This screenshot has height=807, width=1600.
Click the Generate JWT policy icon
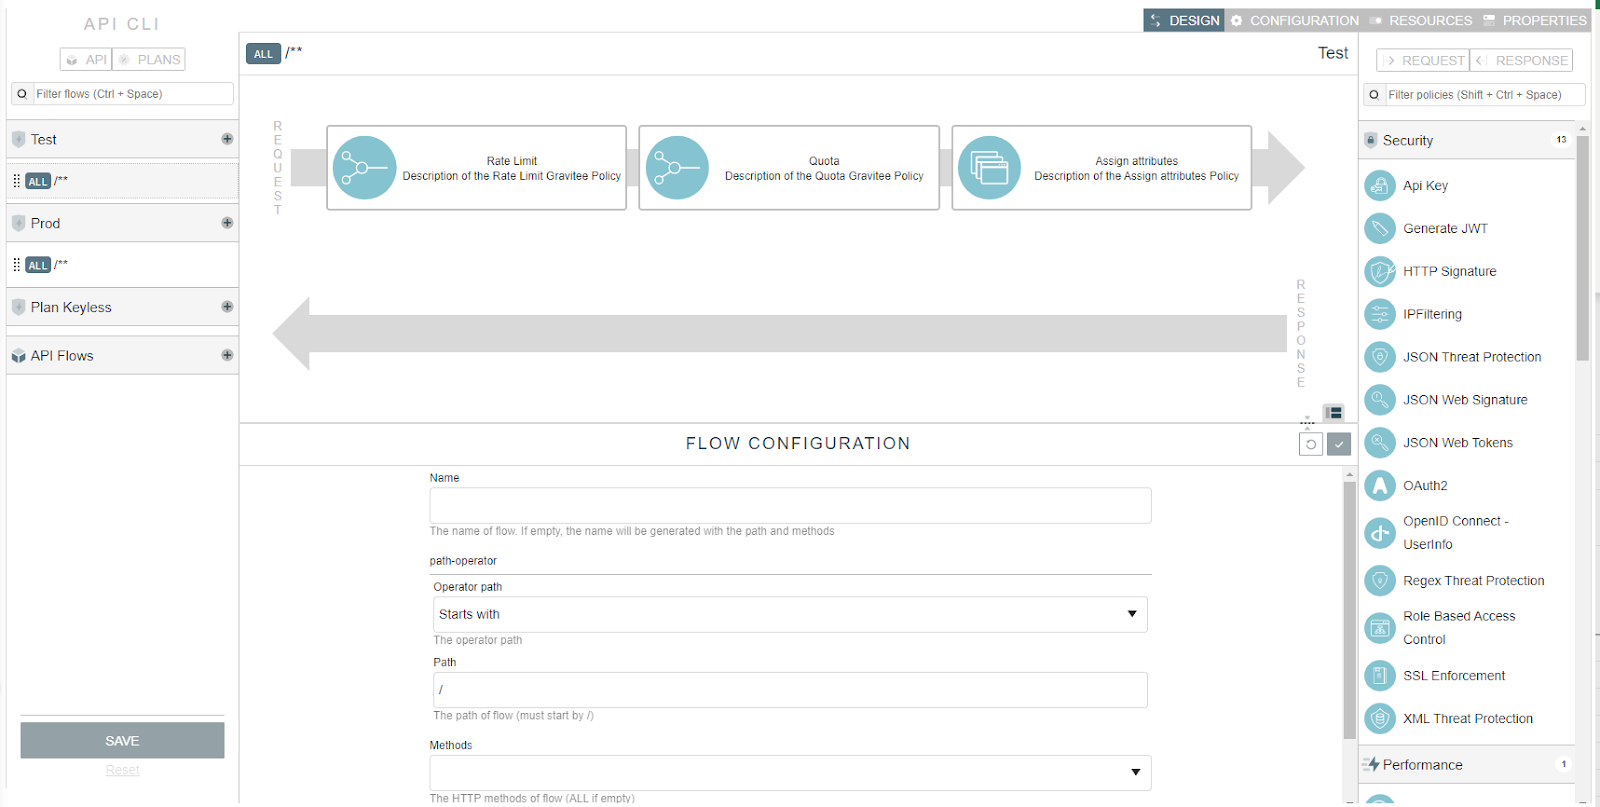point(1380,229)
